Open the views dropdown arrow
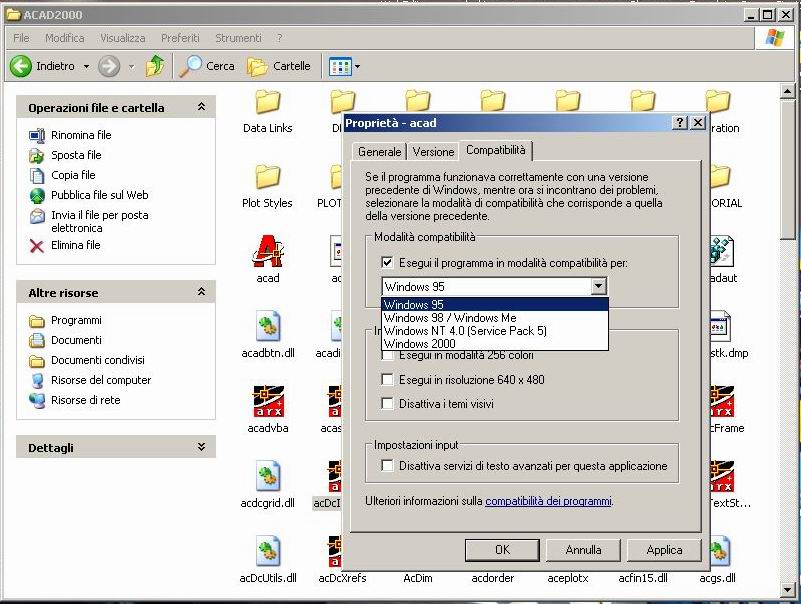 coord(357,66)
